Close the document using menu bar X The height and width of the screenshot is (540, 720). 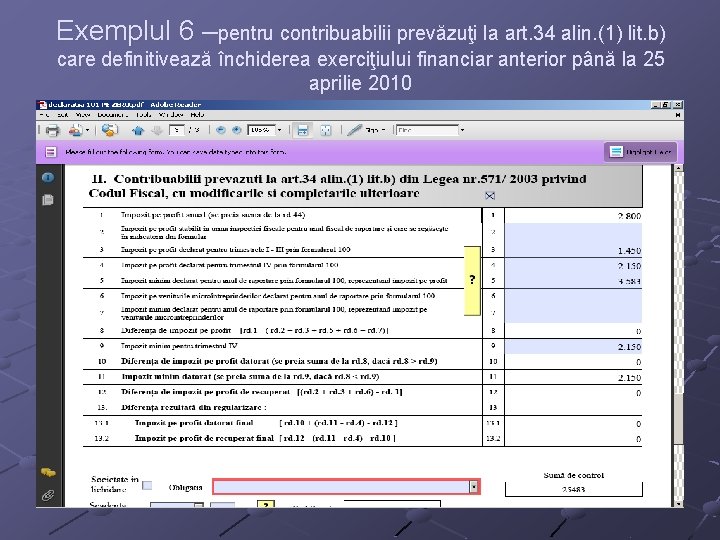point(678,115)
